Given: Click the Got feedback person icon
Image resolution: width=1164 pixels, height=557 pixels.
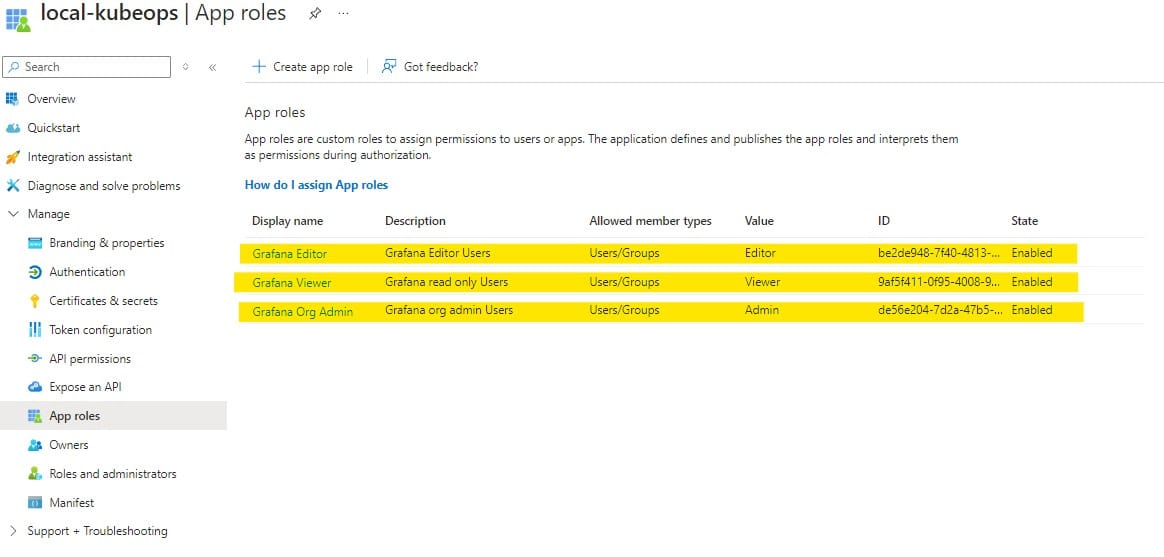Looking at the screenshot, I should (x=389, y=67).
